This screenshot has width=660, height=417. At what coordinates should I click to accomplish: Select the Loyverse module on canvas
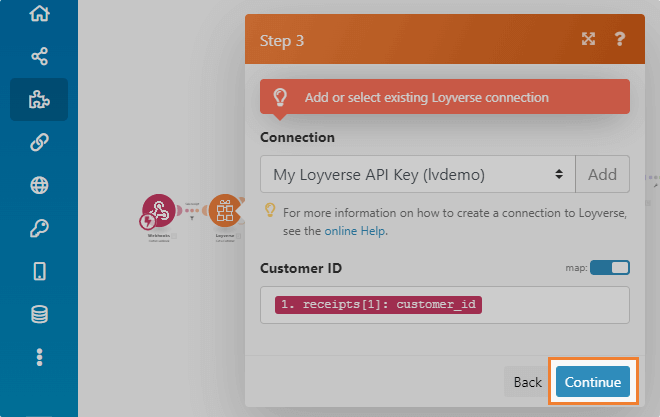tap(225, 210)
